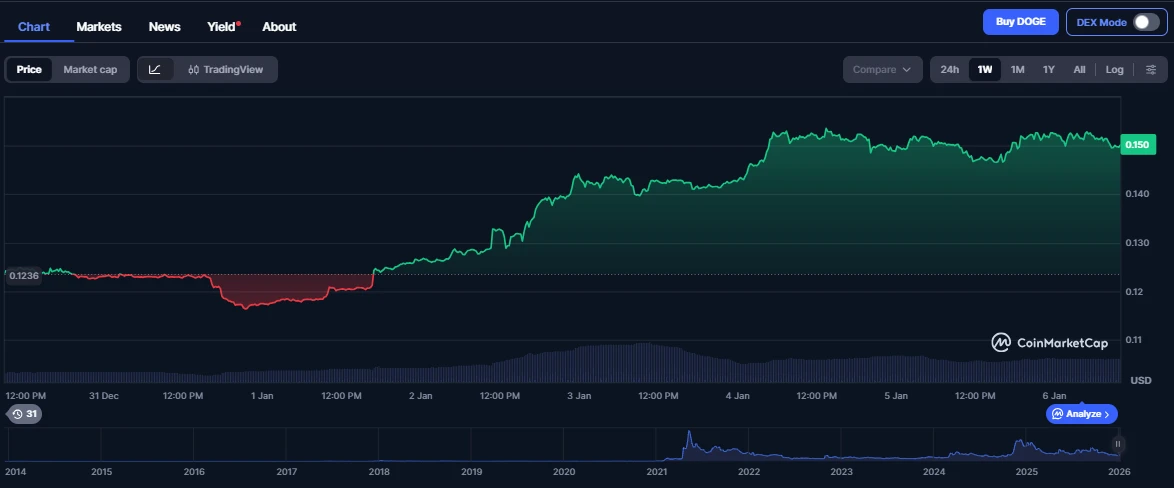
Task: Click the 0.11 price axis label
Action: click(x=1134, y=340)
